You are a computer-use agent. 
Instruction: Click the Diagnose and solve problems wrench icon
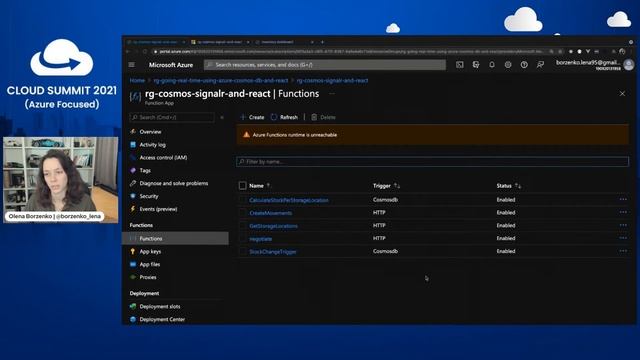point(133,183)
